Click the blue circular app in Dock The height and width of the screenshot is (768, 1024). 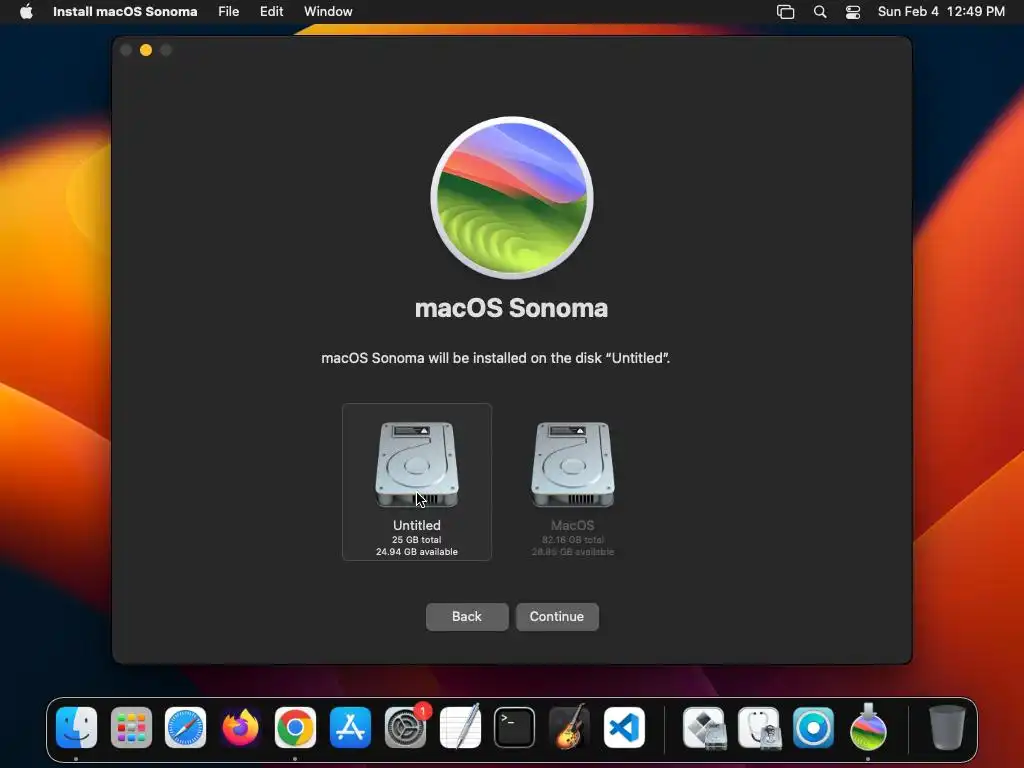pyautogui.click(x=813, y=728)
